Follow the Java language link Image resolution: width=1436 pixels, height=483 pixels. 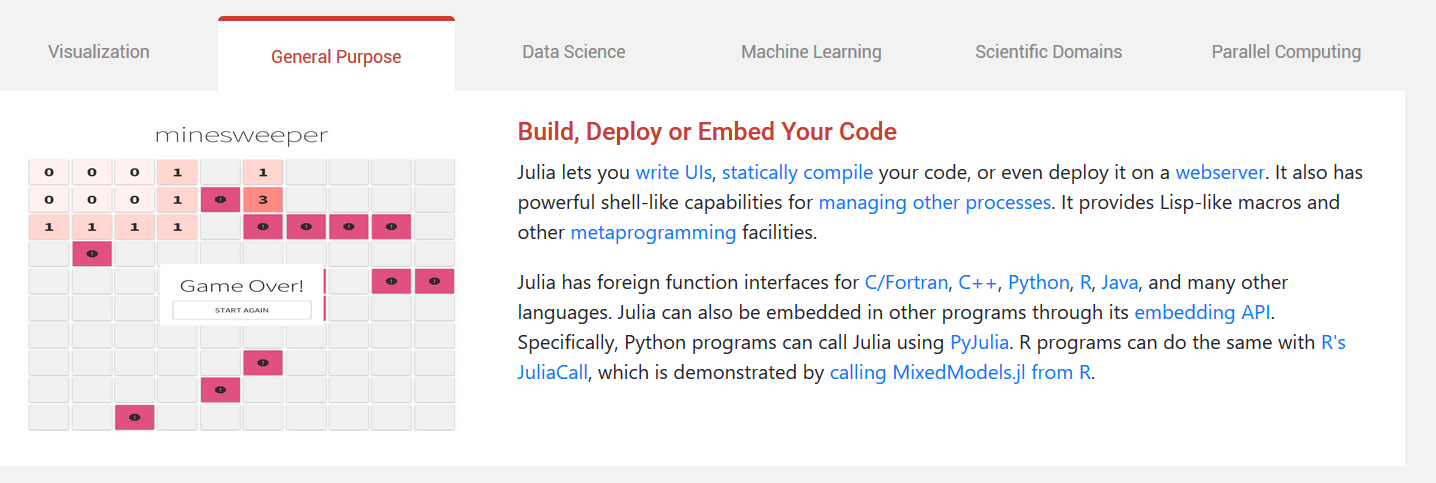coord(1120,282)
